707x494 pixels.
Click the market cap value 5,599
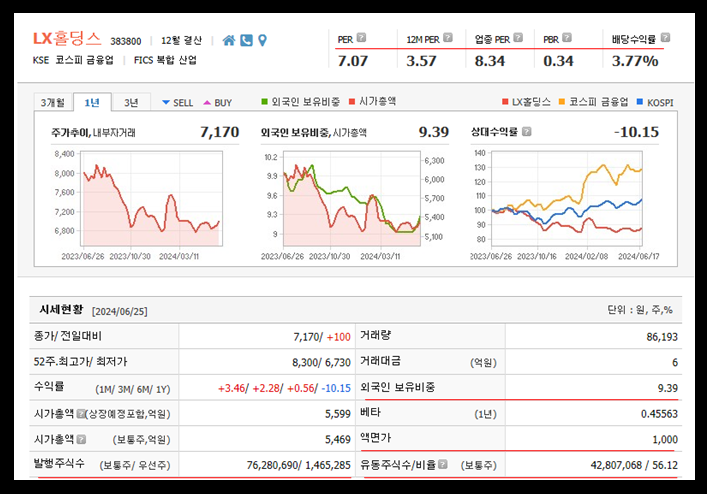[338, 414]
